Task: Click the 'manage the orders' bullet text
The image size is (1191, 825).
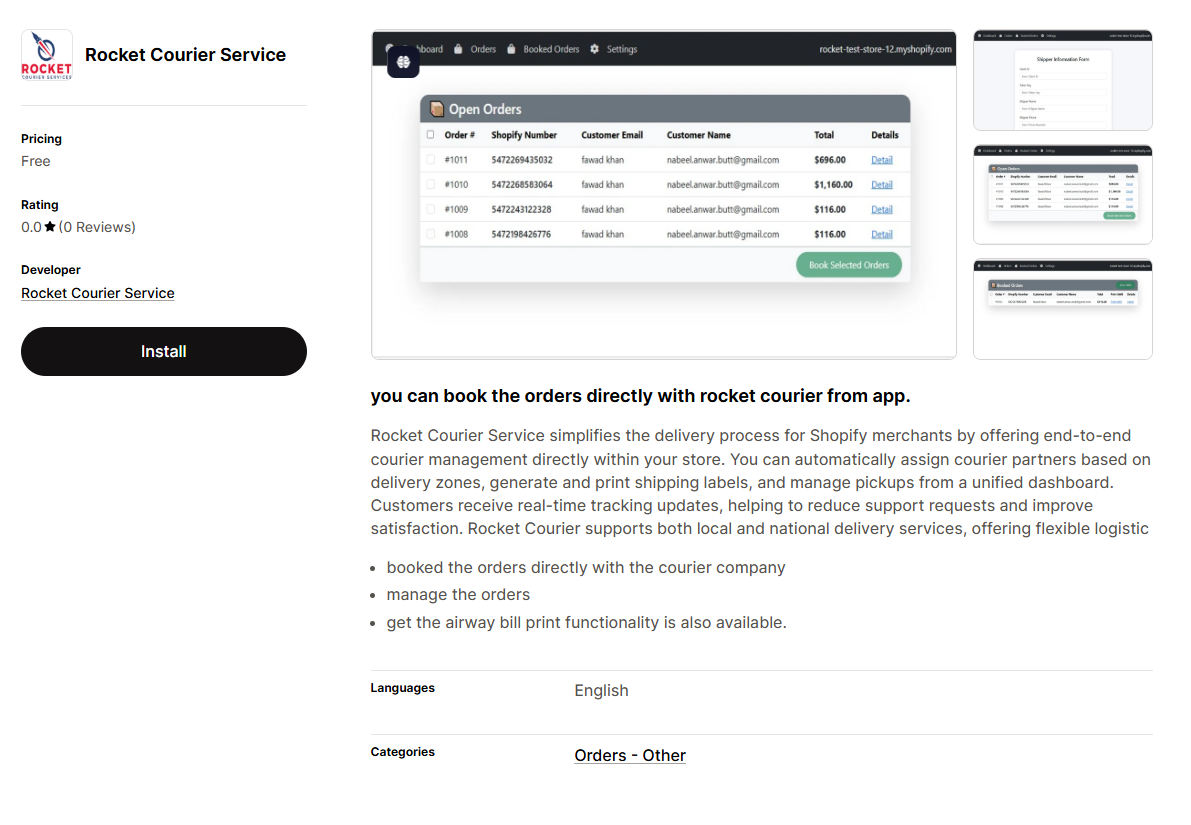Action: pos(458,595)
